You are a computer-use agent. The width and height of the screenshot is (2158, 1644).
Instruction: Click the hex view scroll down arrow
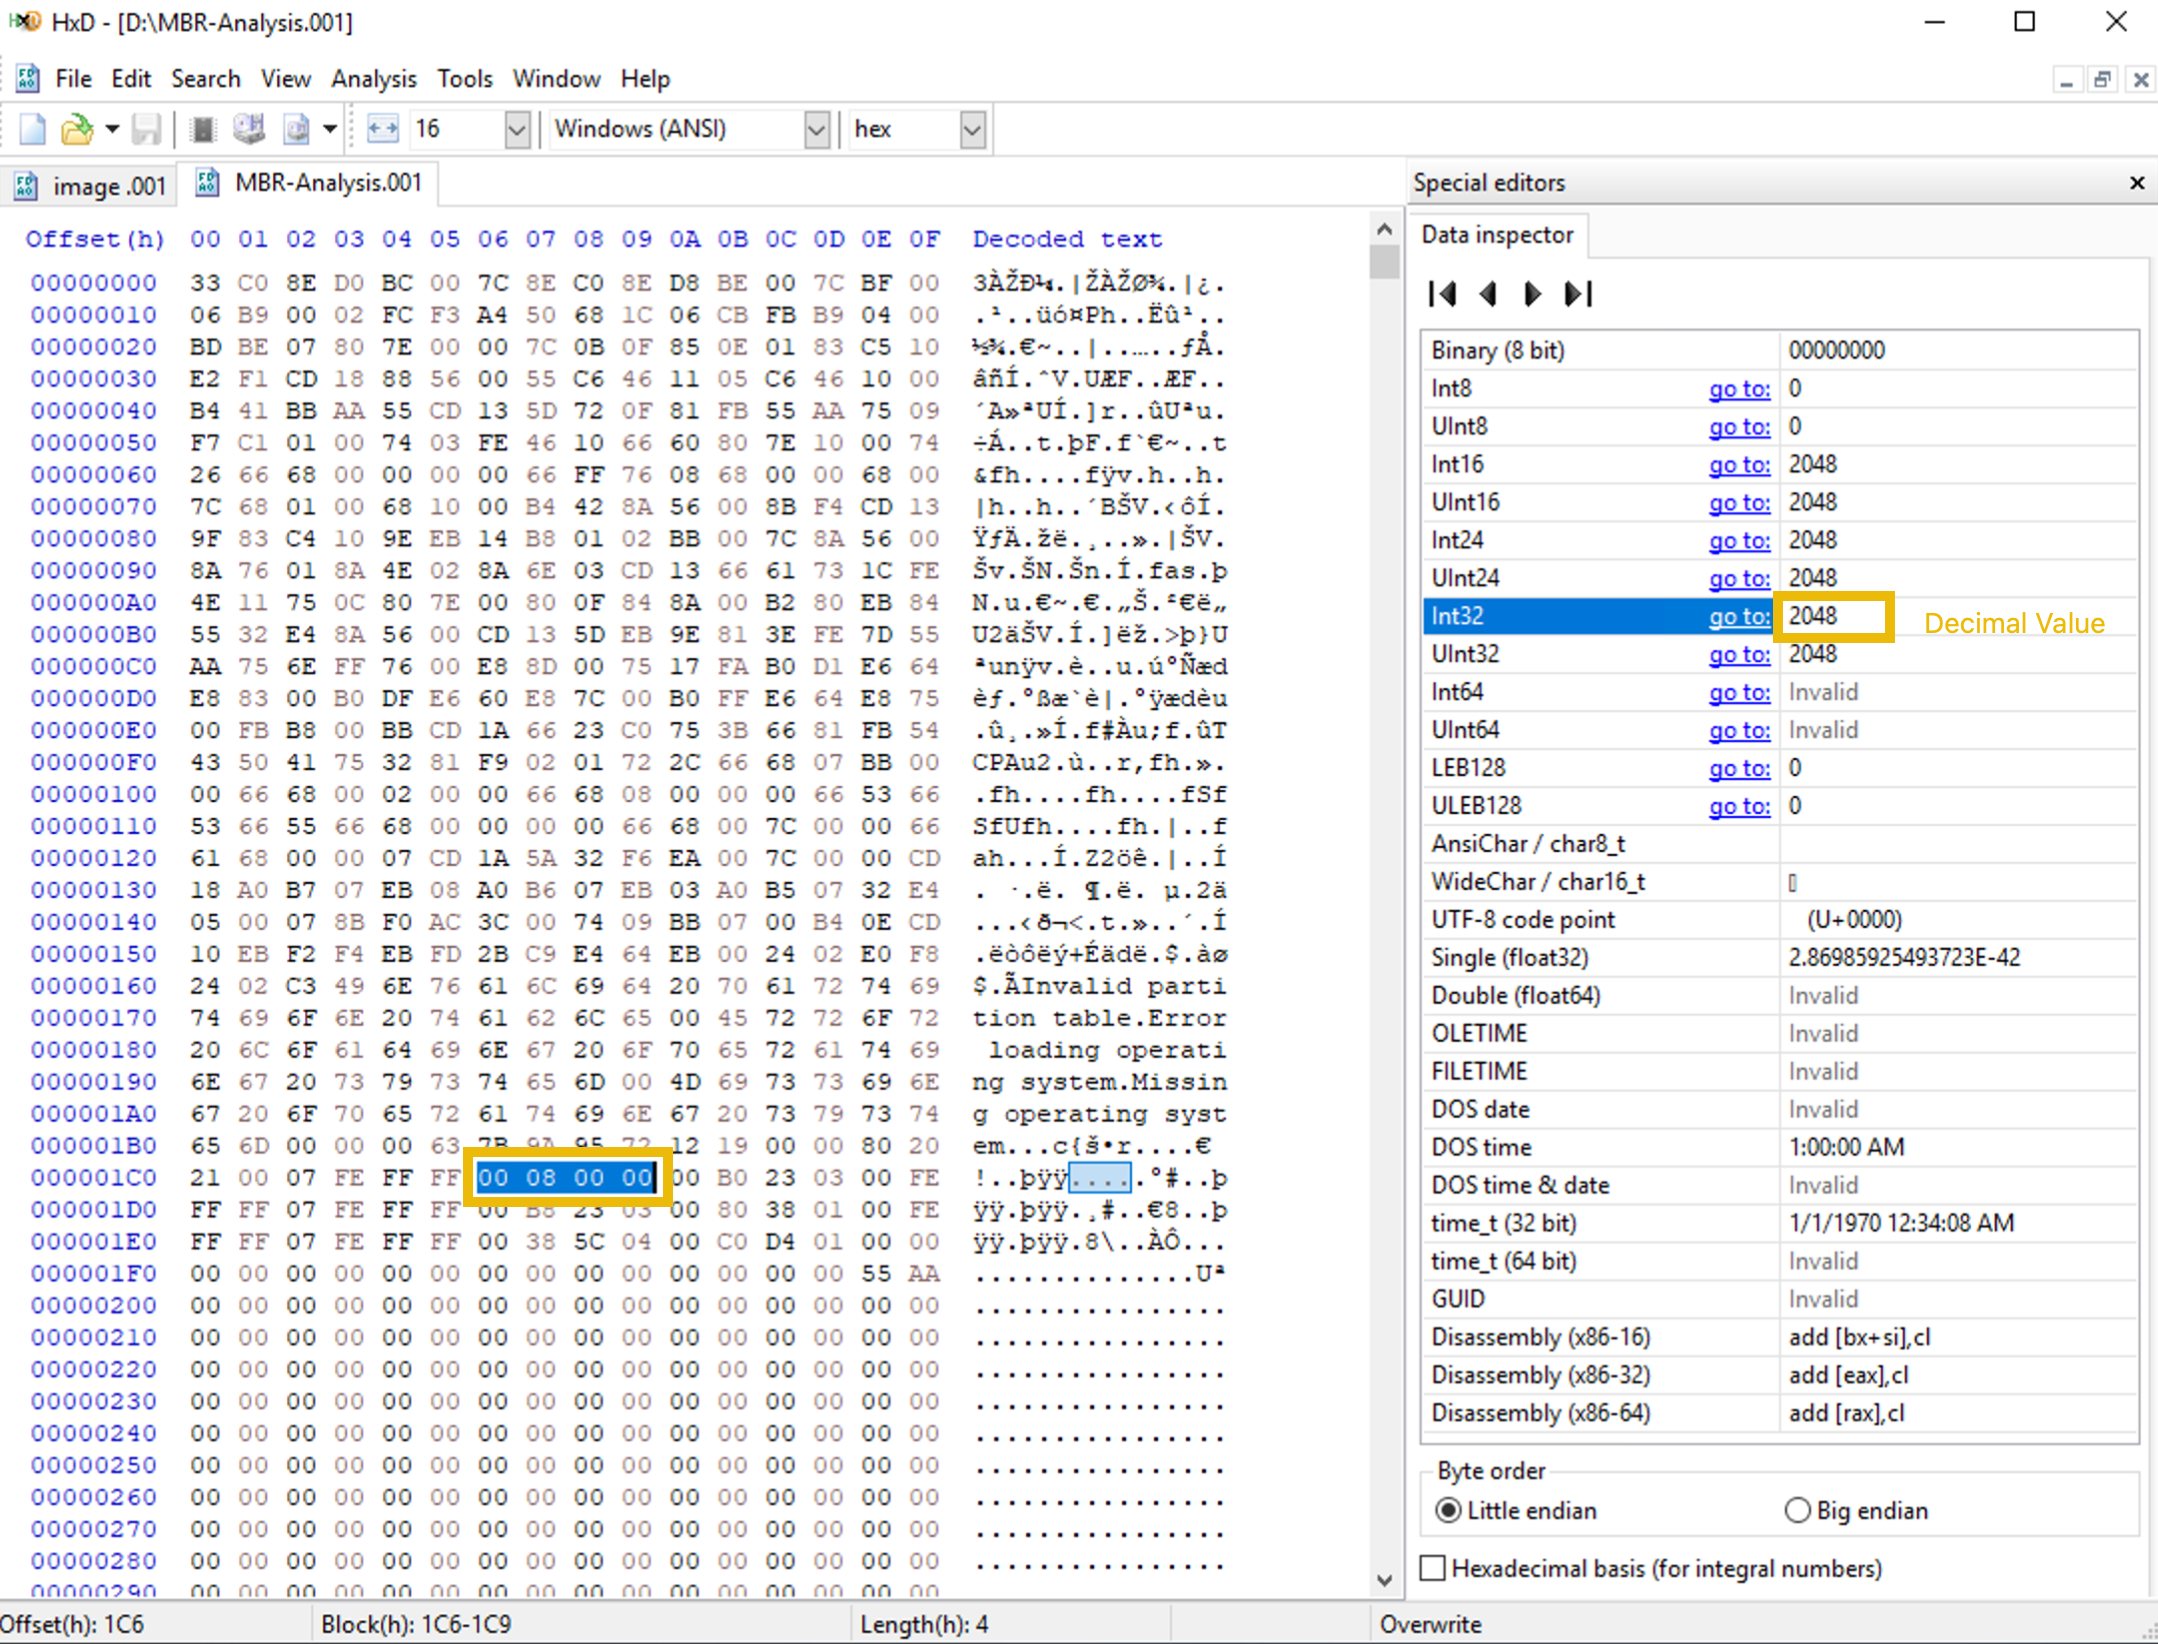(x=1384, y=1580)
